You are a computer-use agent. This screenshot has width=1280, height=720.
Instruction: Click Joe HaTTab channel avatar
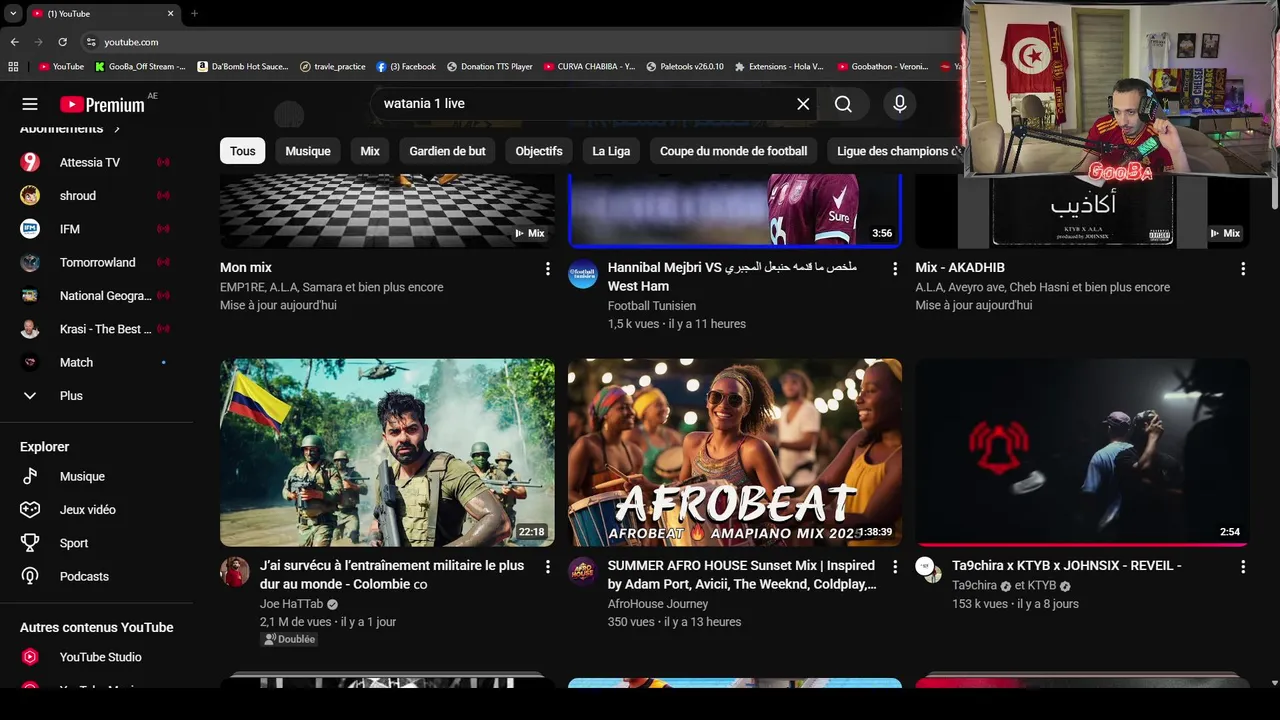point(235,572)
